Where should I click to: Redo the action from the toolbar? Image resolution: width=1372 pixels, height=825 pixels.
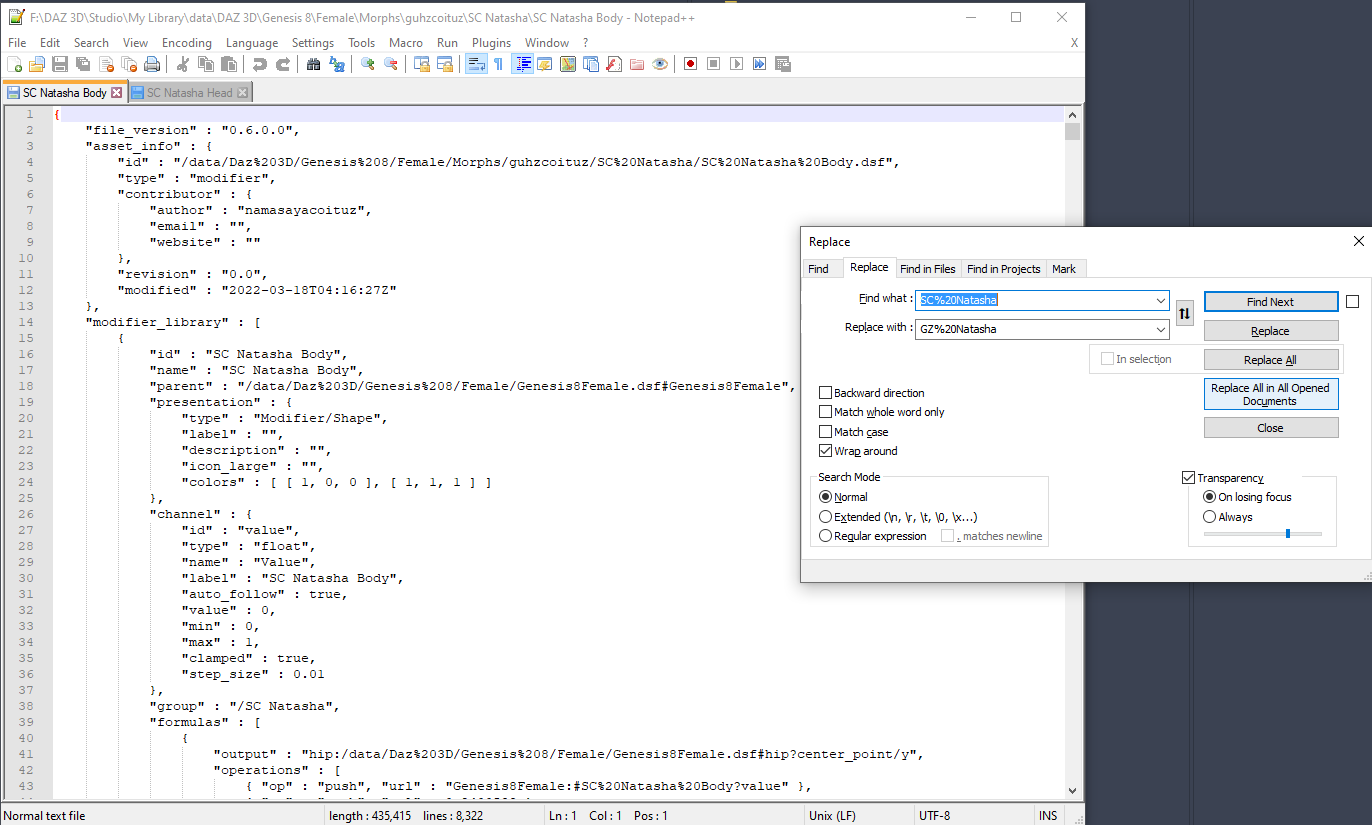[283, 64]
